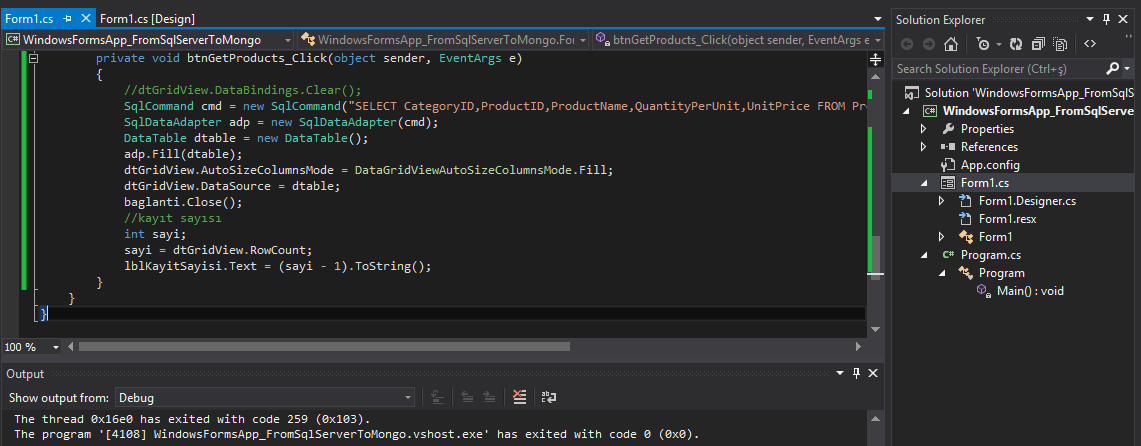Click the Show All Files icon

(x=1058, y=44)
